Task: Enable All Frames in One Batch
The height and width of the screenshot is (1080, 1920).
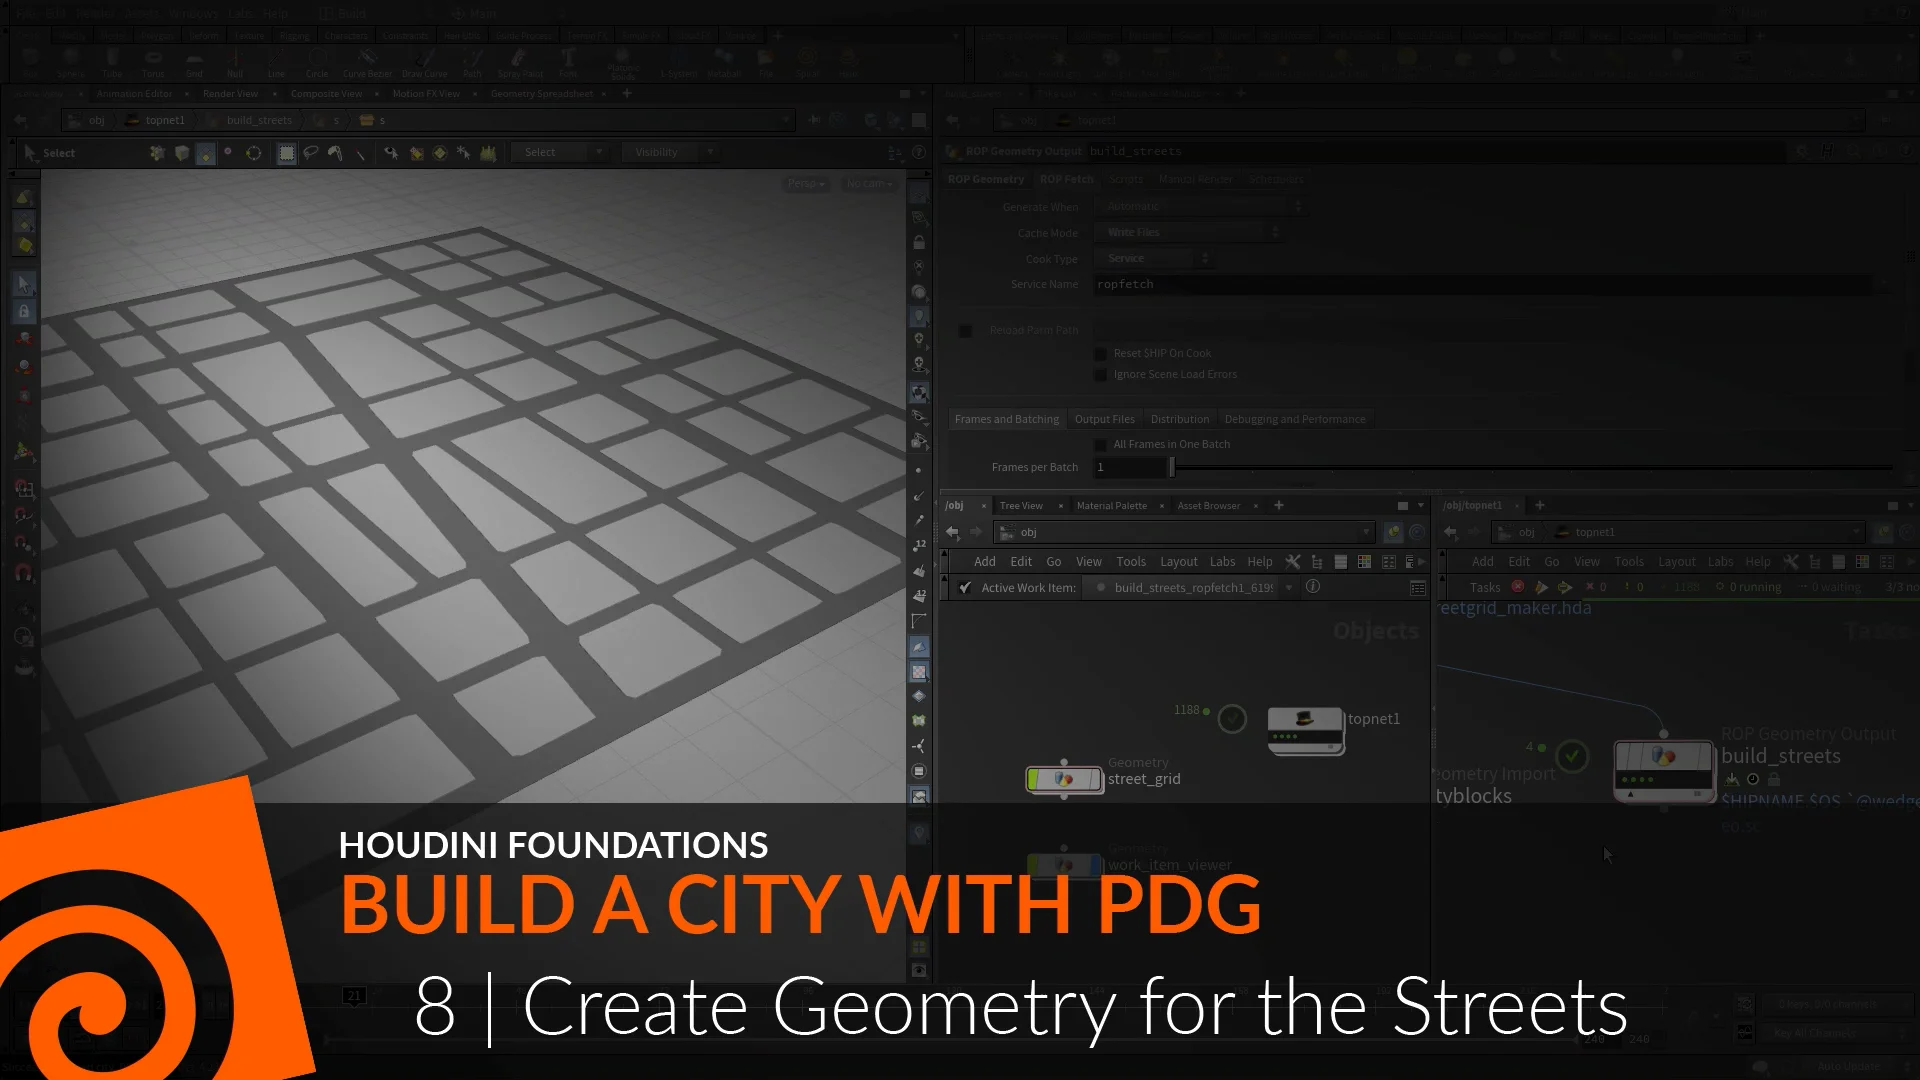Action: coord(1100,444)
